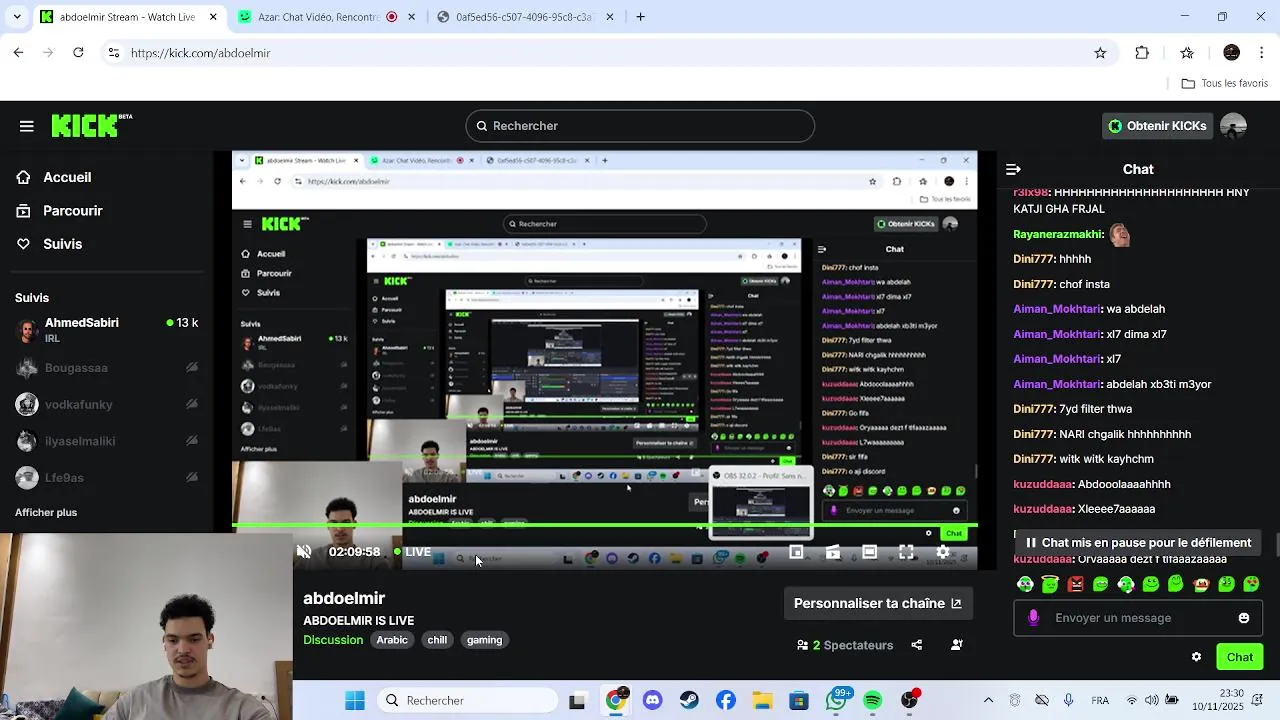Image resolution: width=1280 pixels, height=720 pixels.
Task: Open chat settings gear beside Chat button
Action: 1196,657
